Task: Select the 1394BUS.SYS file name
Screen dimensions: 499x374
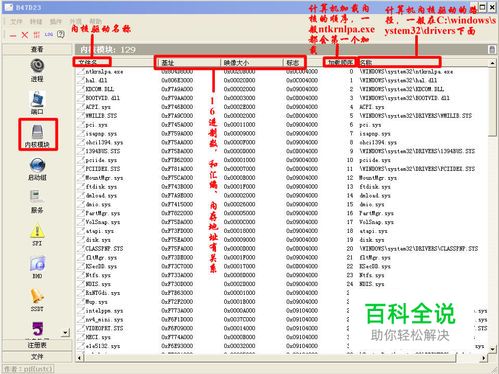Action: point(102,151)
